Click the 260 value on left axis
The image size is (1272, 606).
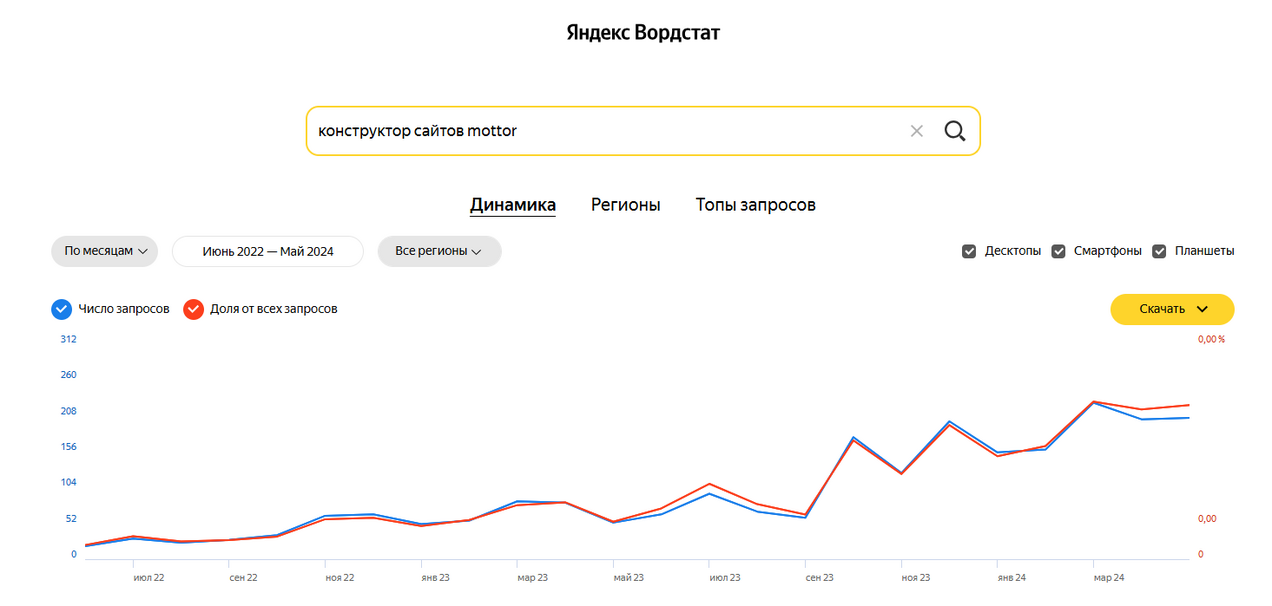(x=68, y=375)
